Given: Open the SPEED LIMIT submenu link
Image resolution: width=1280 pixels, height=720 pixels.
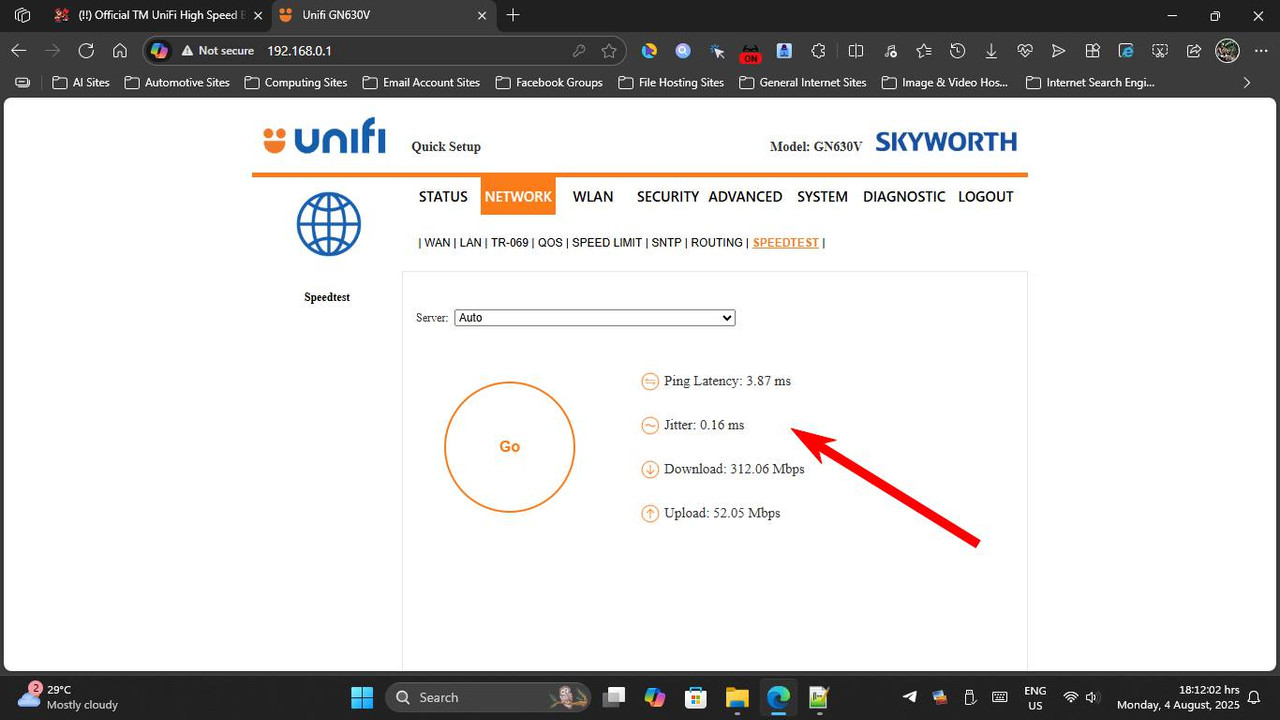Looking at the screenshot, I should coord(606,243).
